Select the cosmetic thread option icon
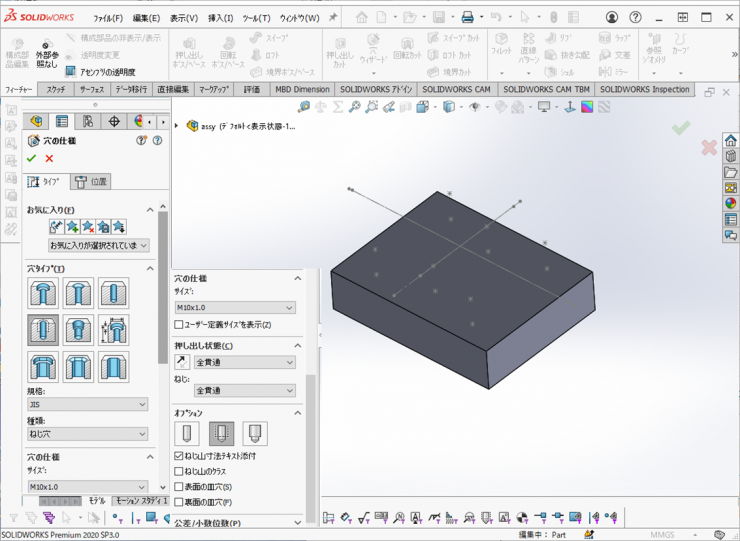740x541 pixels. tap(220, 433)
